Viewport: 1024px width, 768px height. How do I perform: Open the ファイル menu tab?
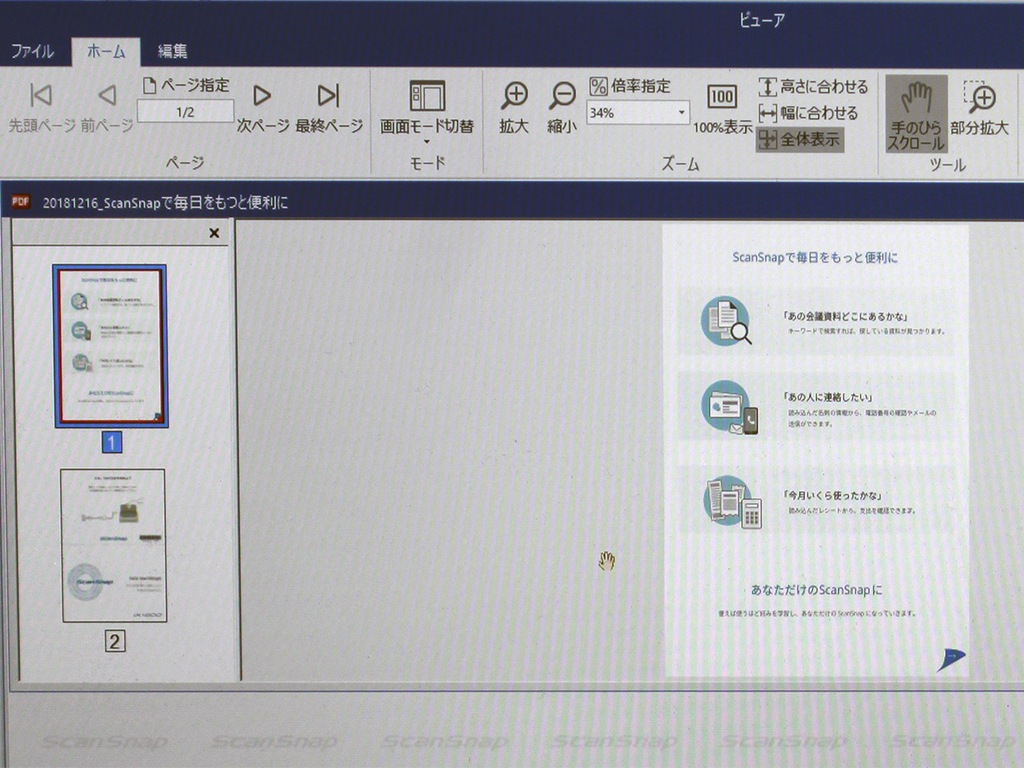(x=32, y=51)
